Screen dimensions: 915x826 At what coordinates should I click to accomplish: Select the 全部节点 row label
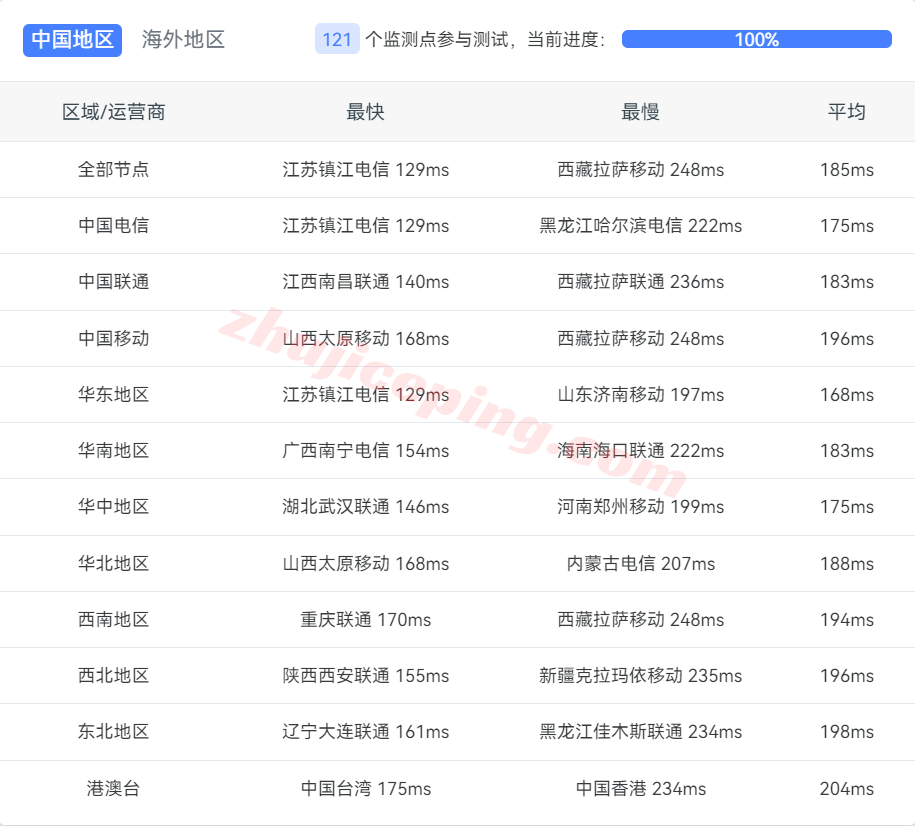(x=114, y=170)
